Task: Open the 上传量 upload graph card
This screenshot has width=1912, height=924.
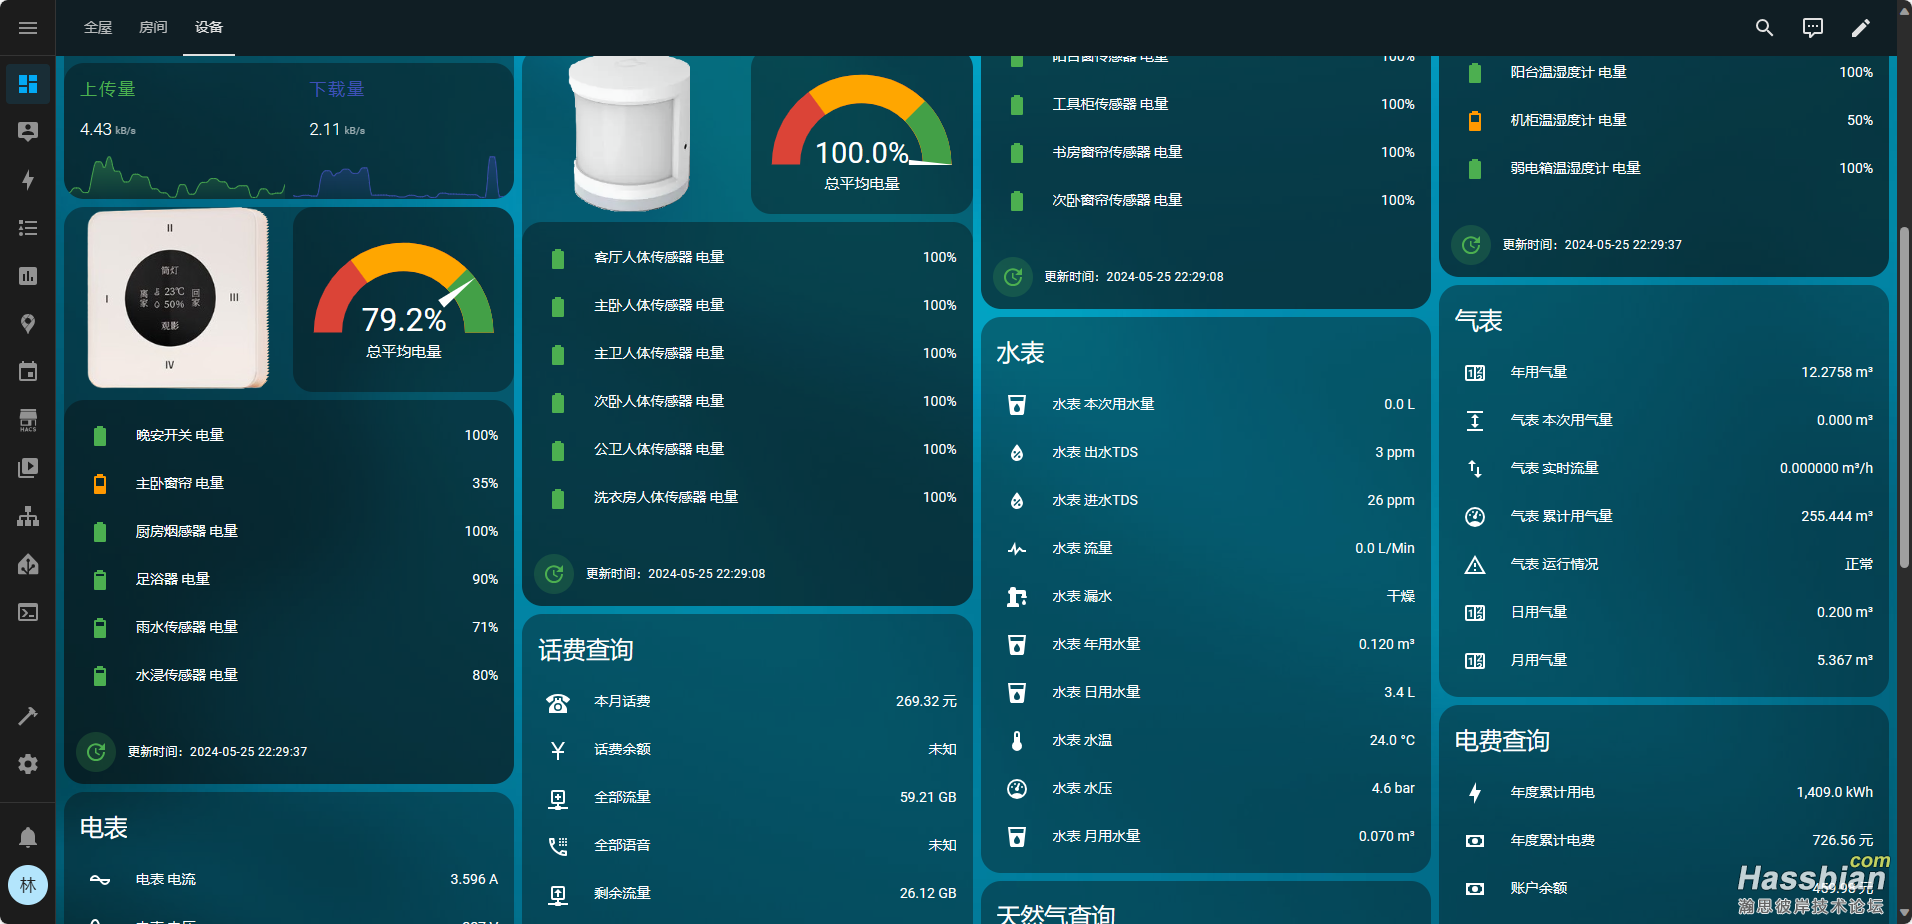Action: click(x=176, y=131)
